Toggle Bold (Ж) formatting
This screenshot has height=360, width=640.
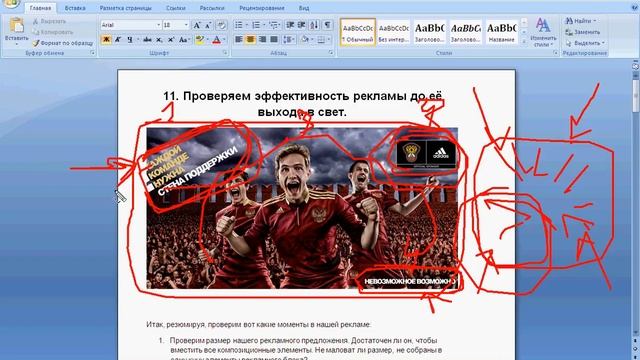106,40
